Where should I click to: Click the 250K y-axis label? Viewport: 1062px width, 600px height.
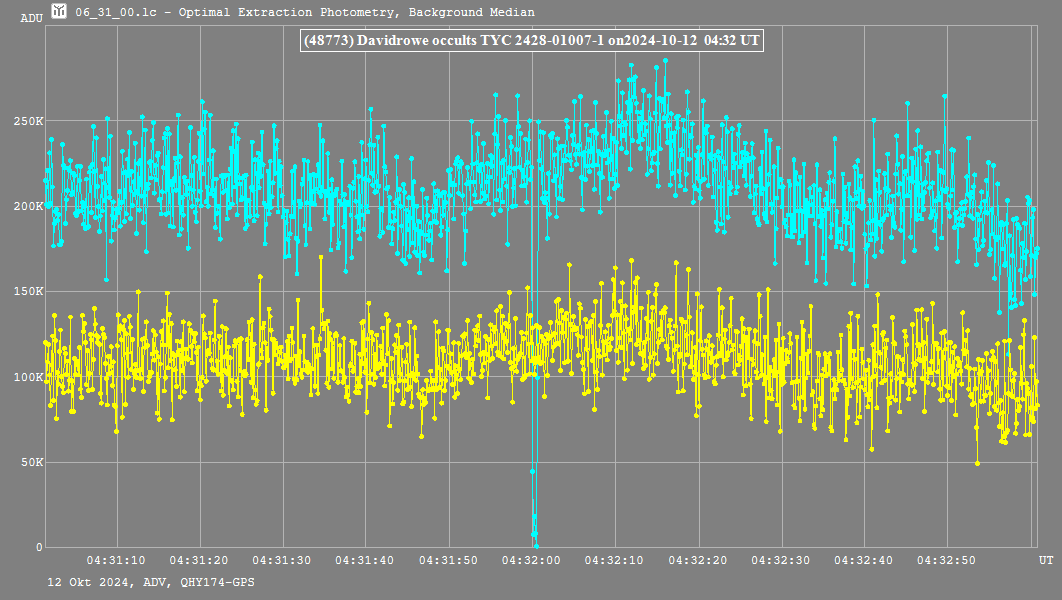click(28, 121)
